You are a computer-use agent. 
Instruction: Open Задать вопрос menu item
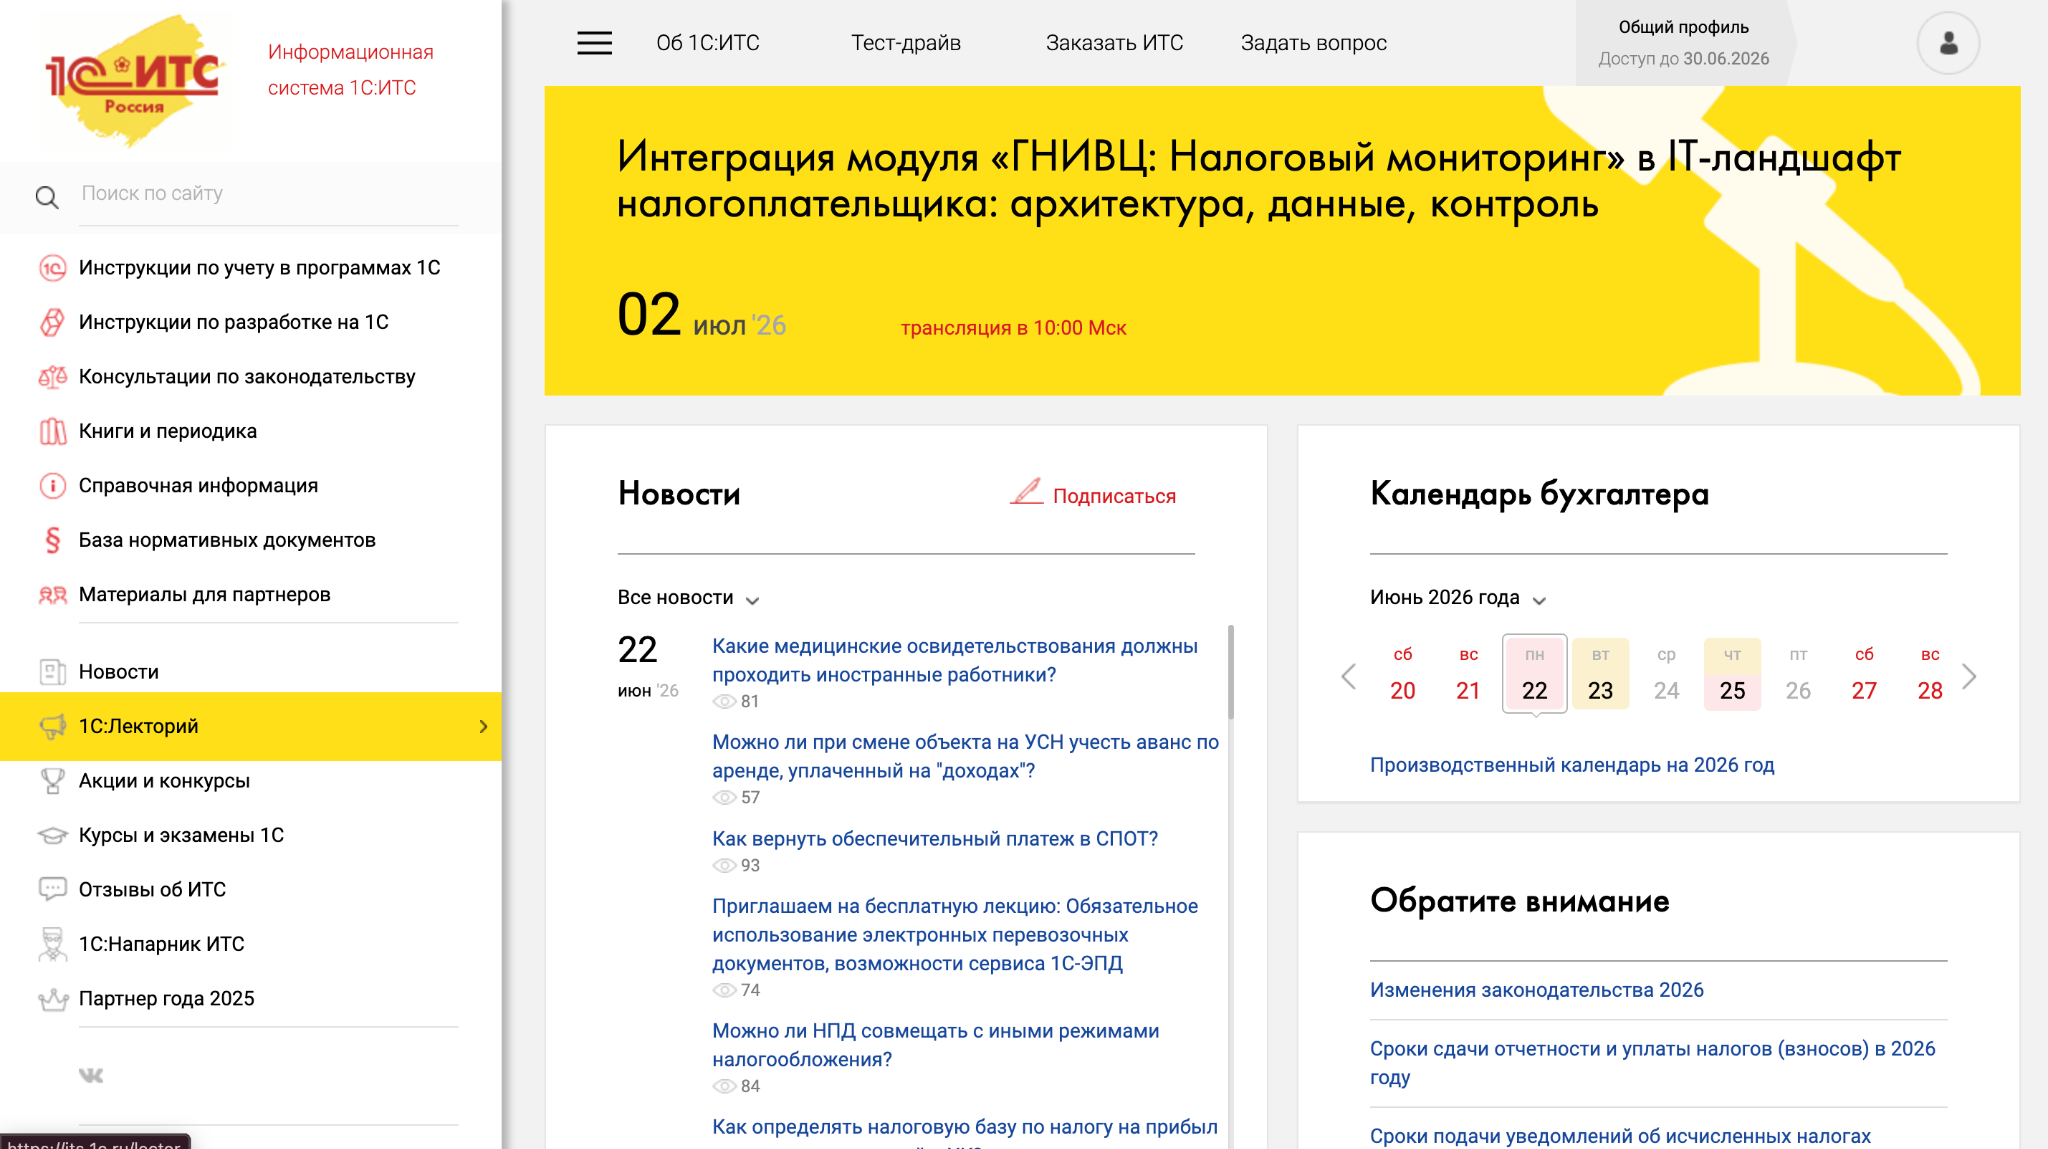pyautogui.click(x=1313, y=43)
